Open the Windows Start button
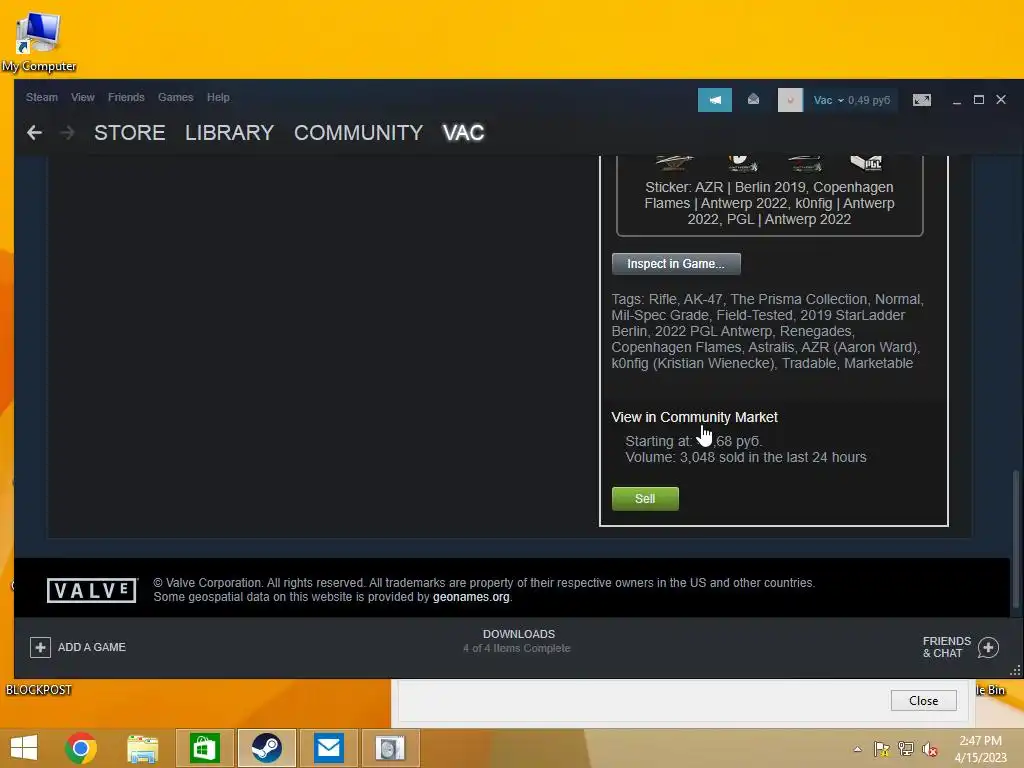Screen dimensions: 1024x768 [24, 748]
